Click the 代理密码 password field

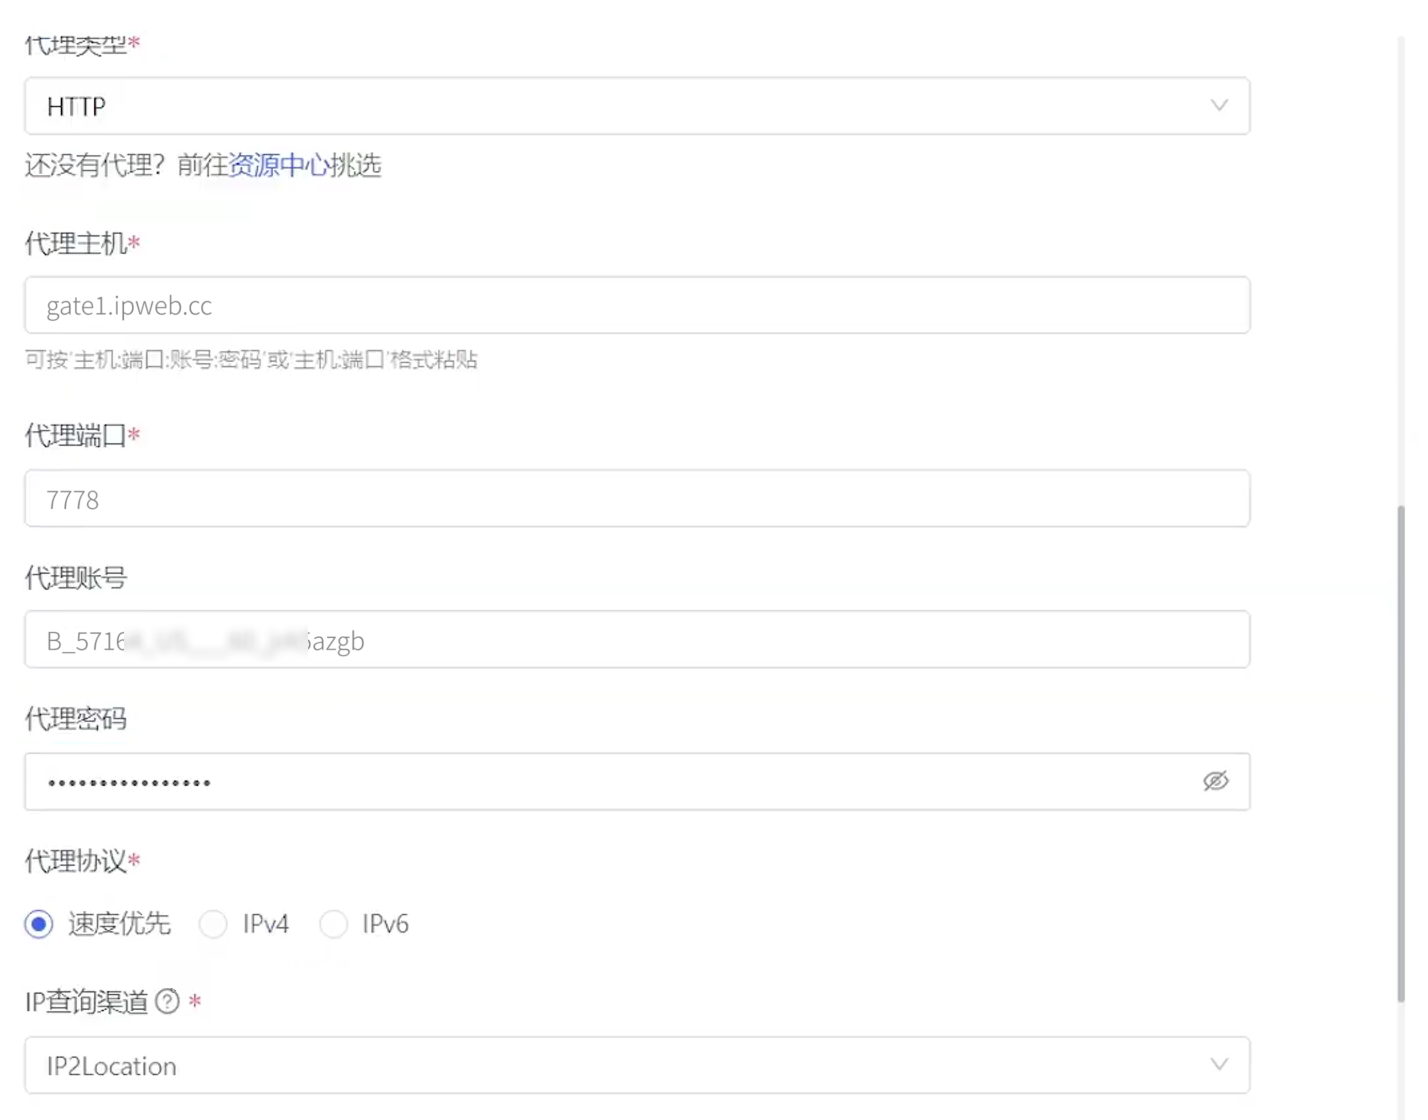tap(637, 781)
